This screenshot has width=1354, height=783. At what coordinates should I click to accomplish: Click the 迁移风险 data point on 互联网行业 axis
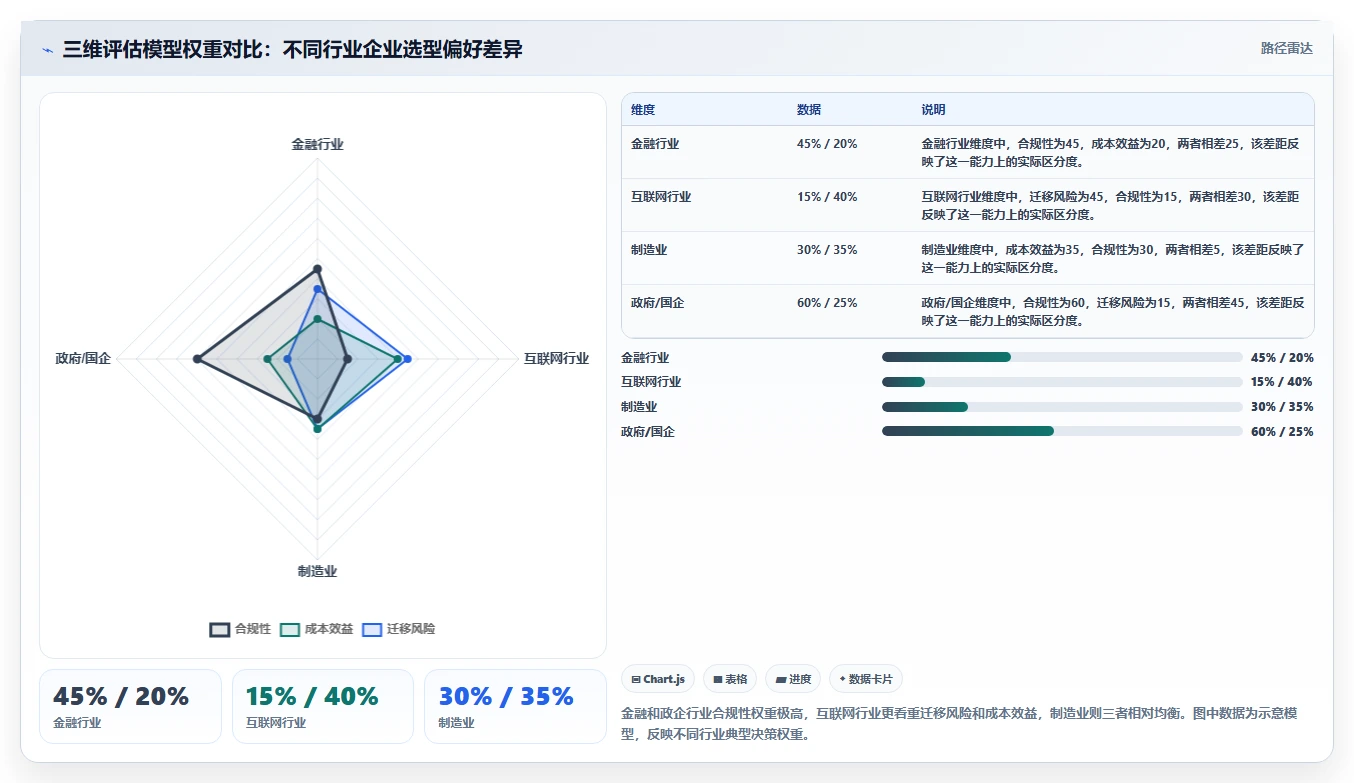(x=407, y=358)
